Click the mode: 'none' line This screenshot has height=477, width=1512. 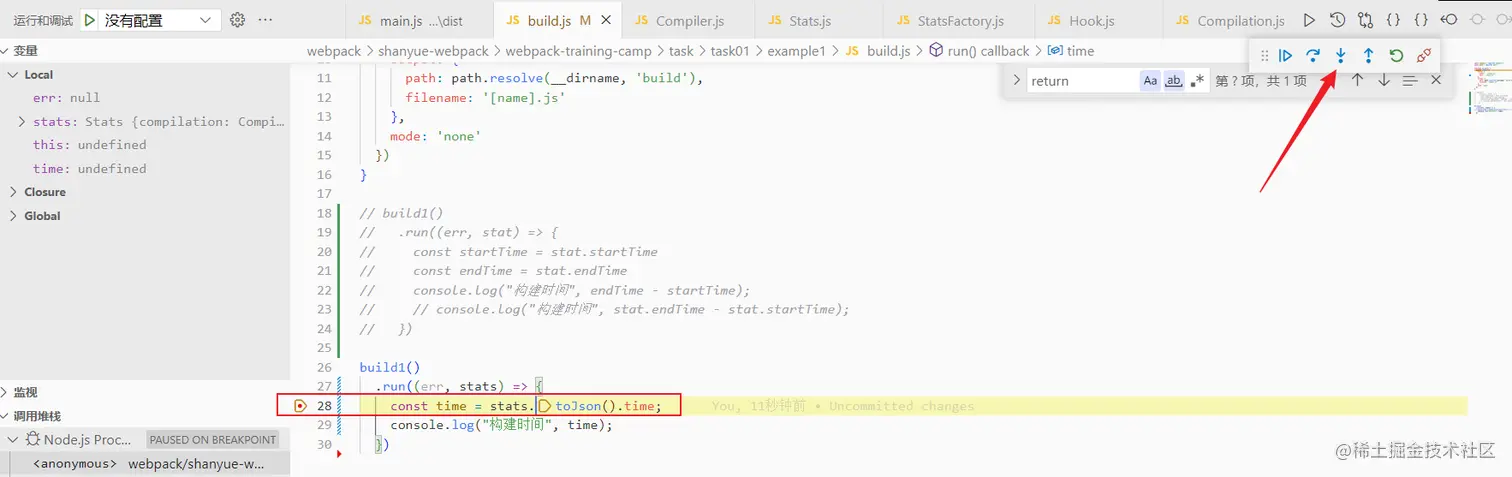(x=436, y=136)
